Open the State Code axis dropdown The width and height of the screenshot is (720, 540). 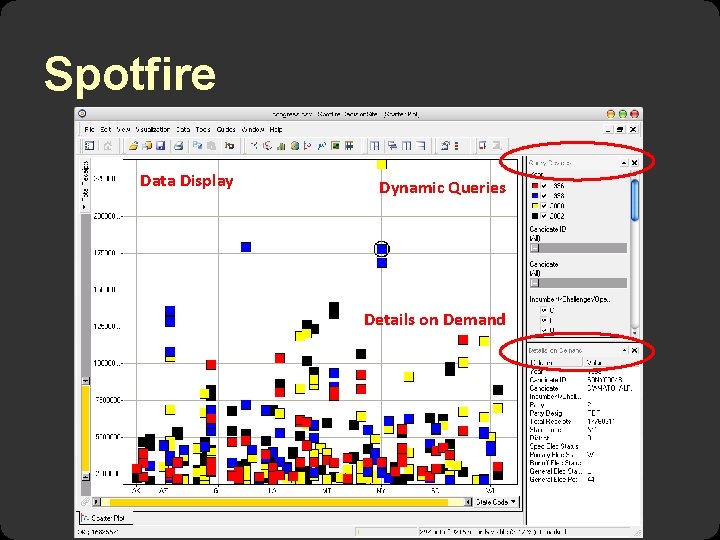click(496, 502)
